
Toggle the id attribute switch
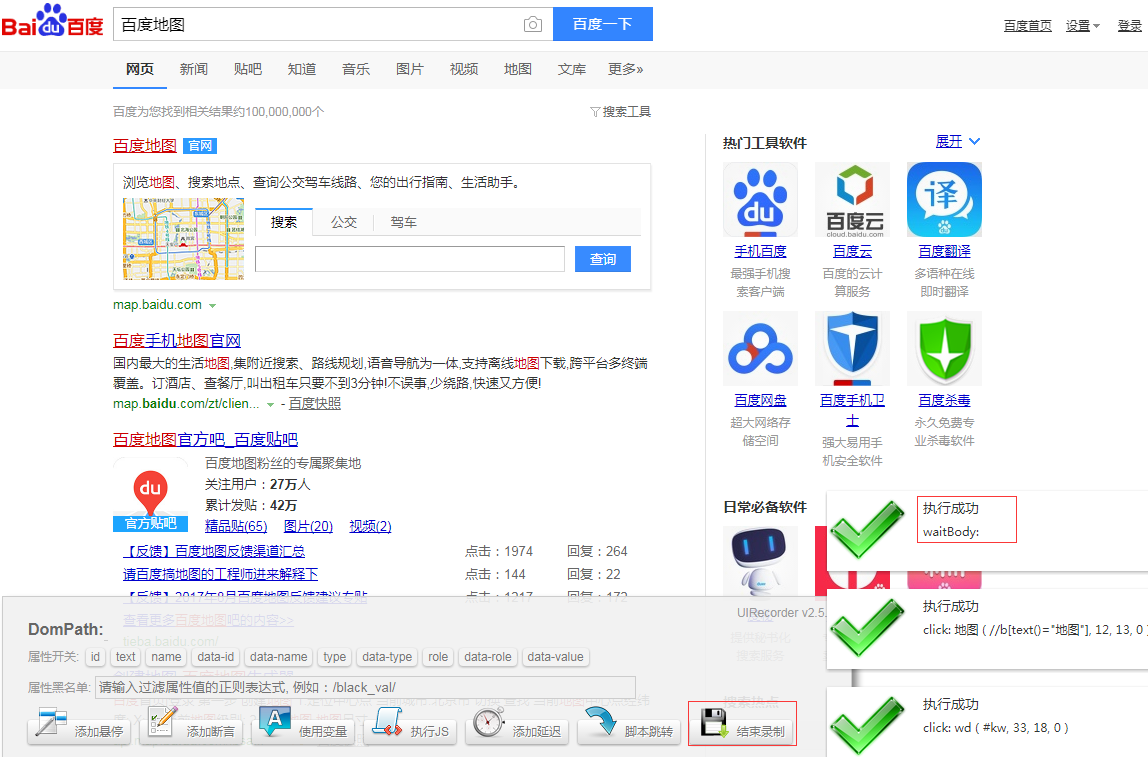95,657
